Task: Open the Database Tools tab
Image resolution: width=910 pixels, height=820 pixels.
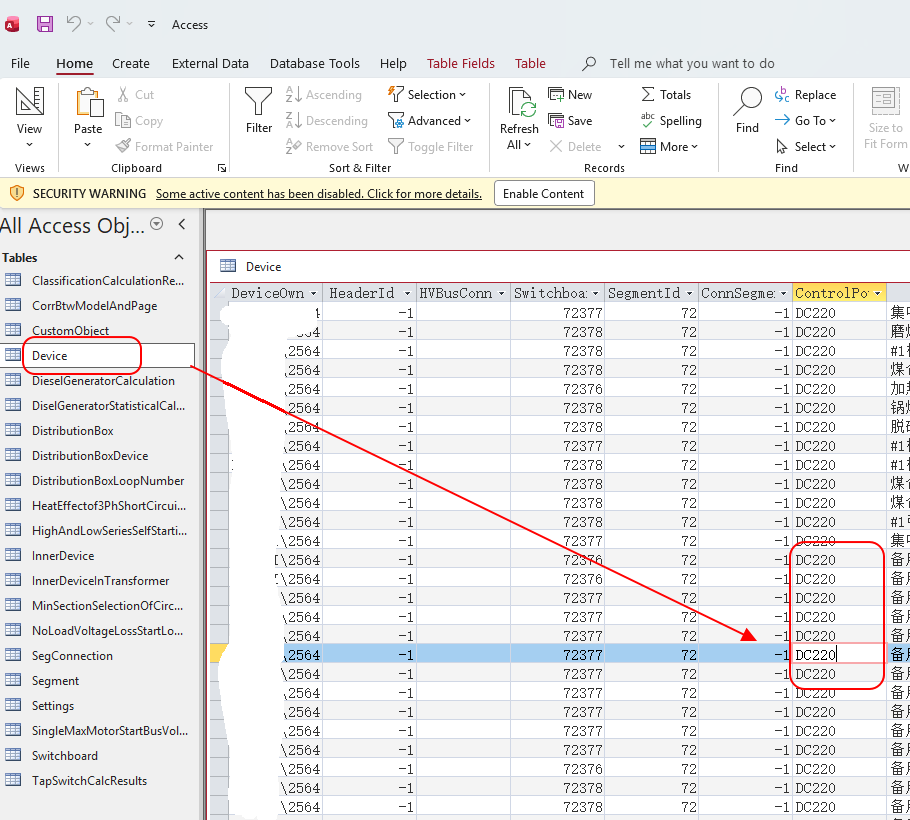Action: [x=314, y=63]
